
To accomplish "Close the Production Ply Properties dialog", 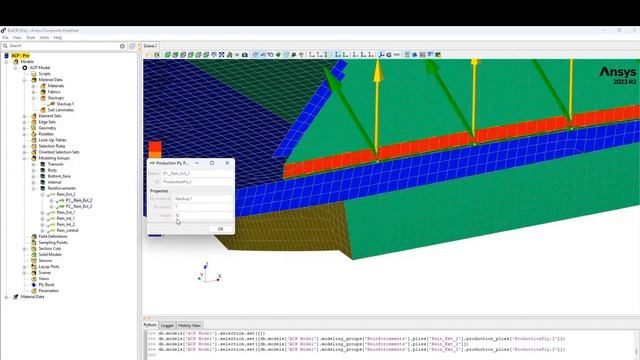I will click(227, 163).
